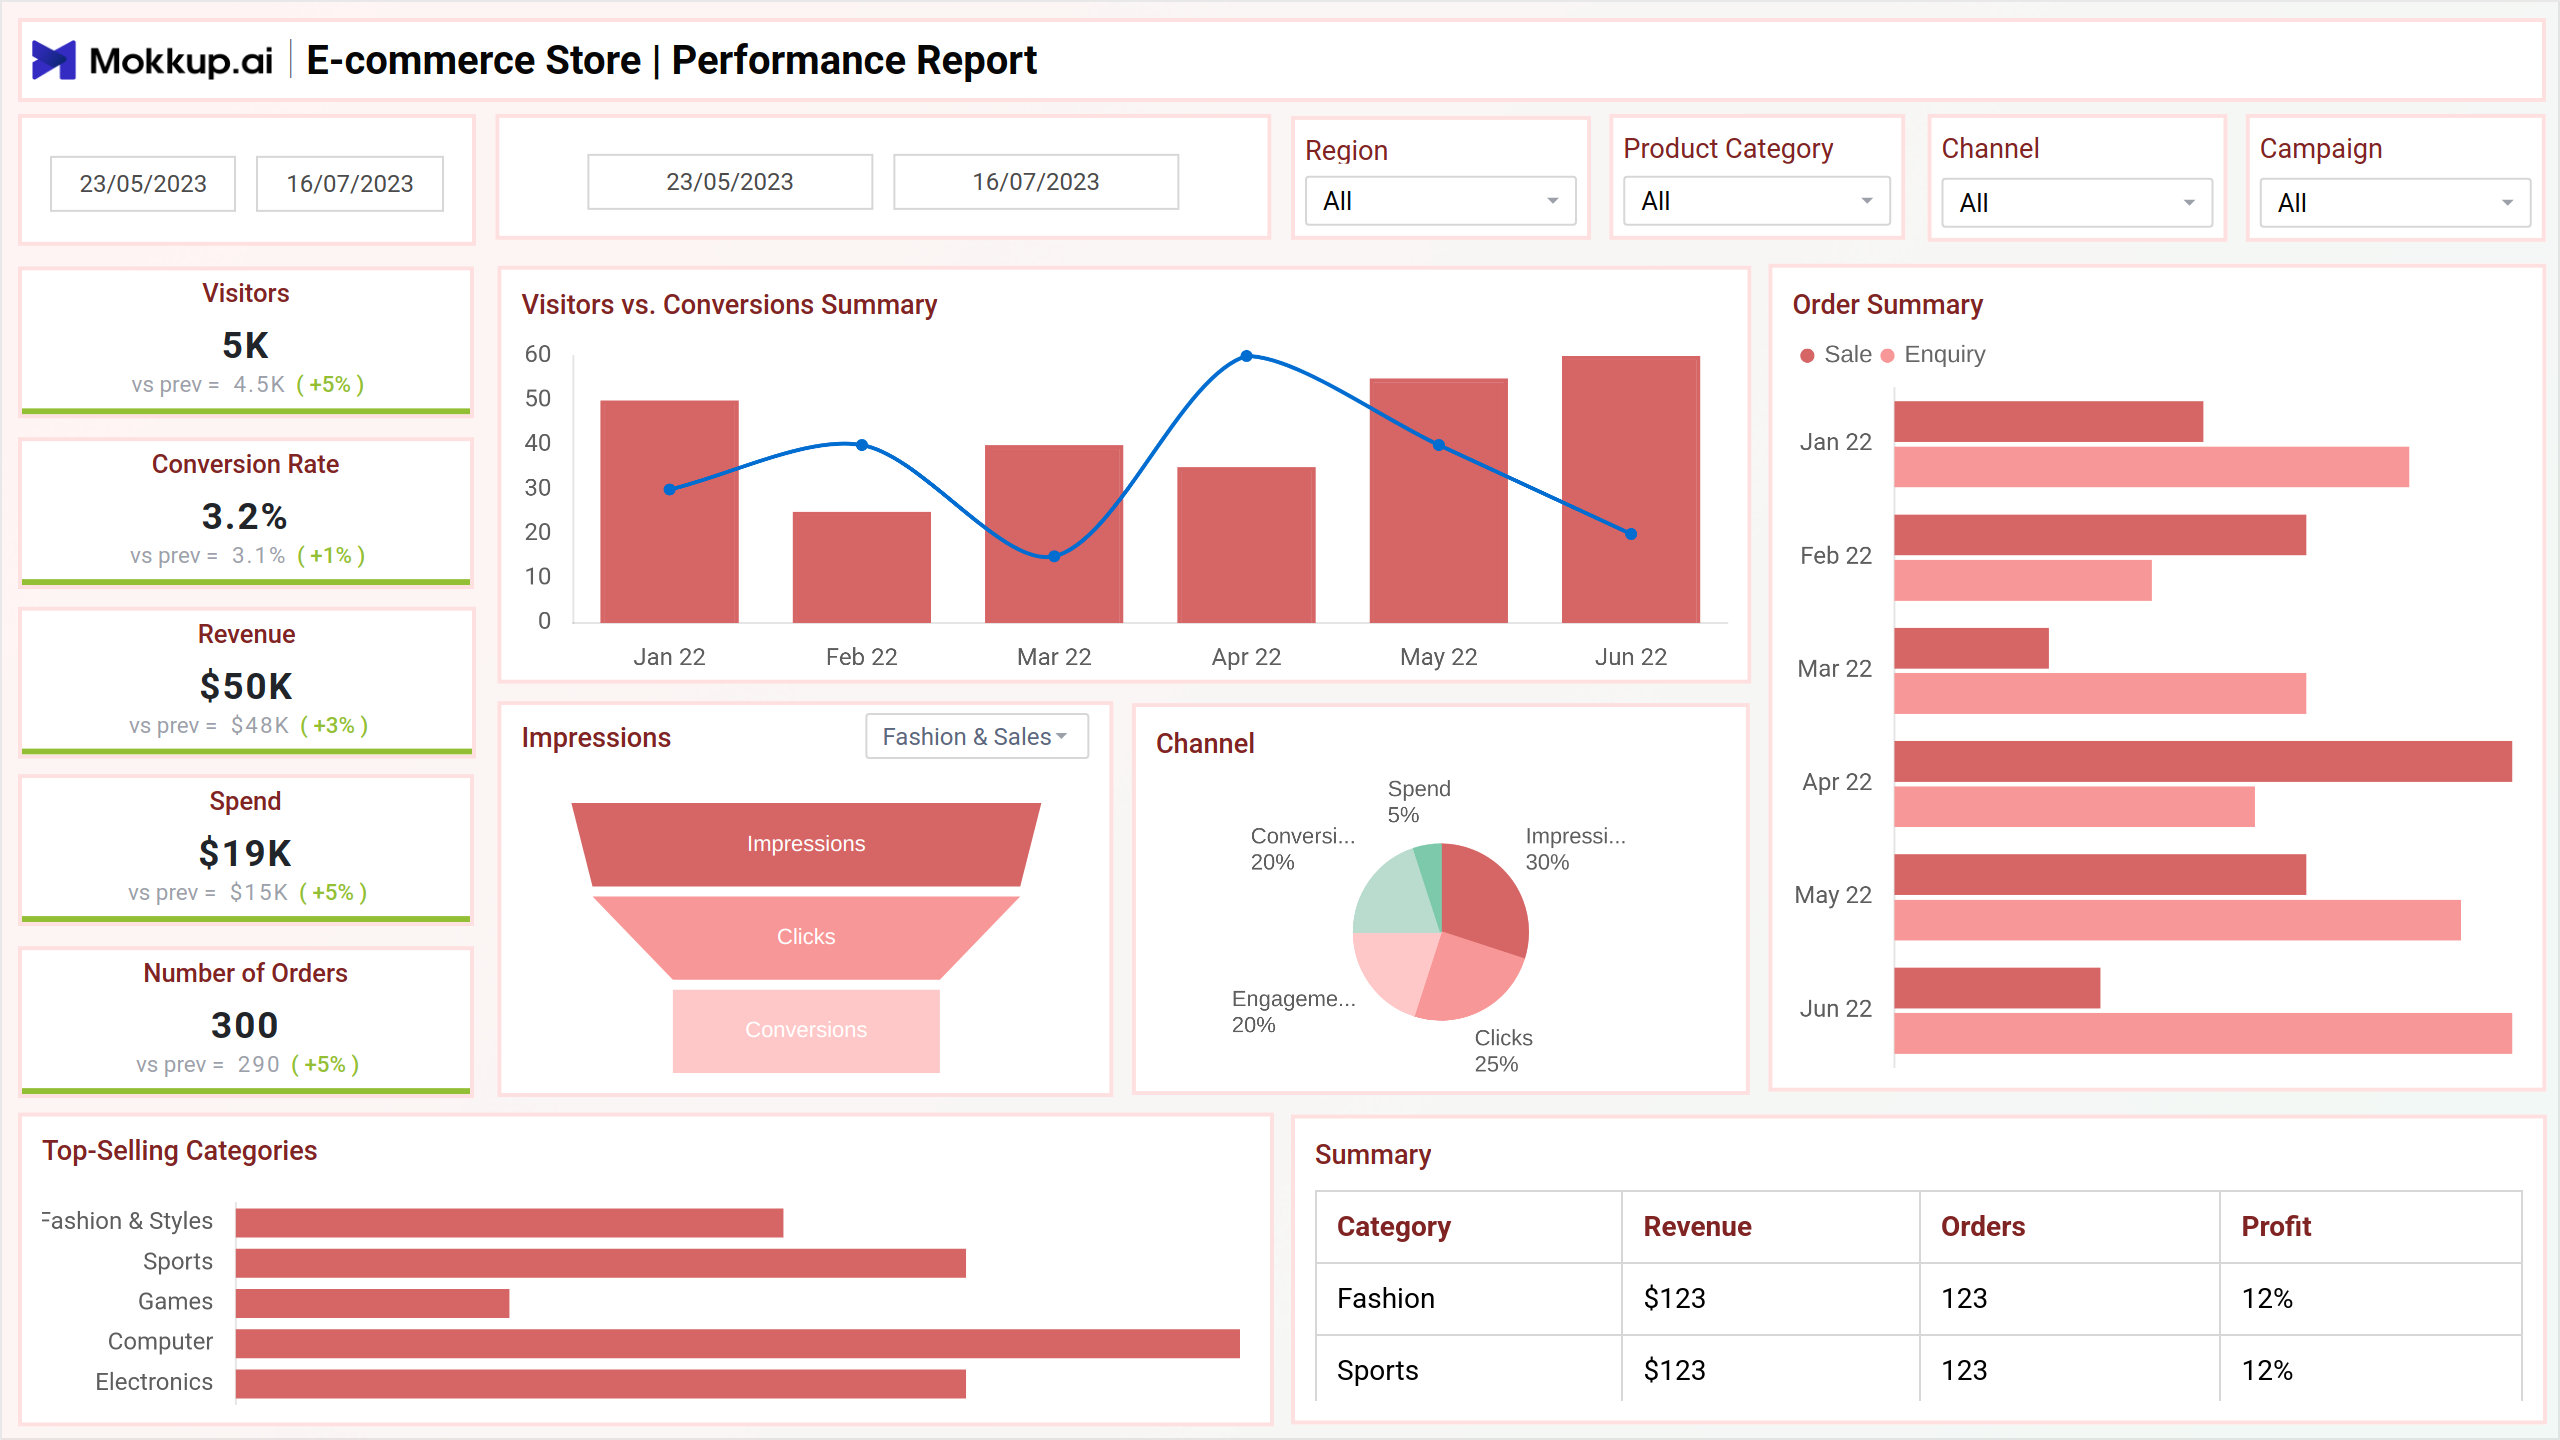This screenshot has height=1440, width=2560.
Task: Select the Sports row in Summary table
Action: click(1919, 1370)
